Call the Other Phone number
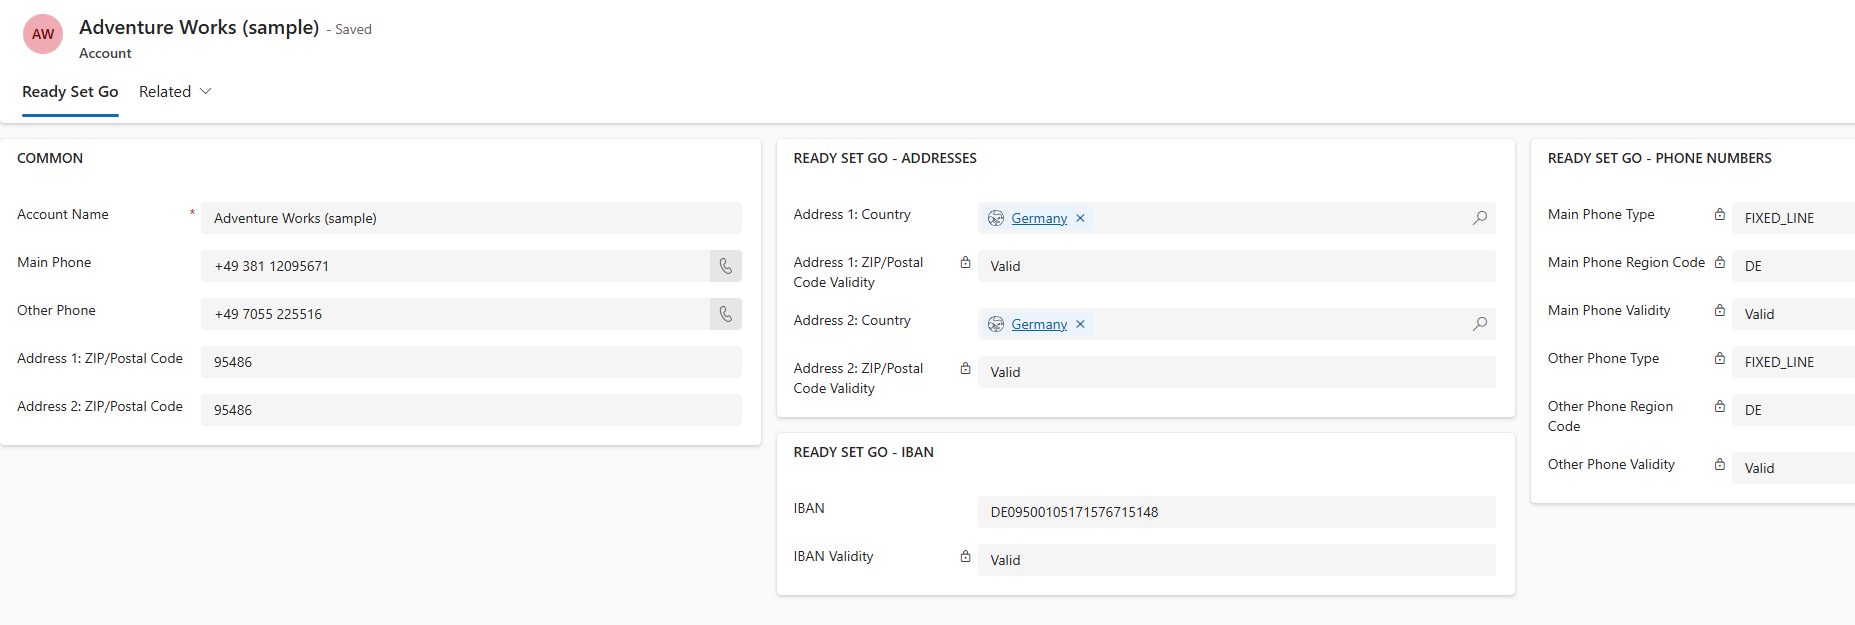The width and height of the screenshot is (1855, 625). [x=726, y=314]
